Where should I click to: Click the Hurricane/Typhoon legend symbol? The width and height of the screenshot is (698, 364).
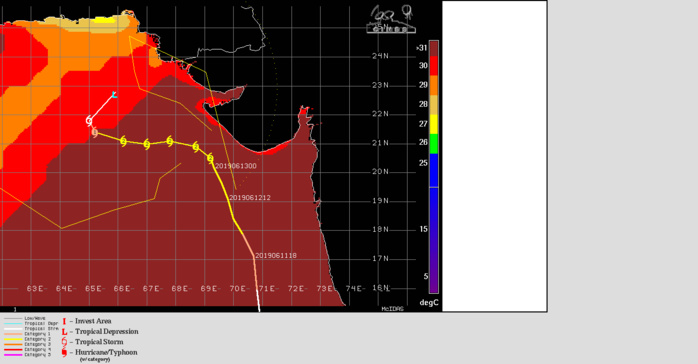[65, 352]
